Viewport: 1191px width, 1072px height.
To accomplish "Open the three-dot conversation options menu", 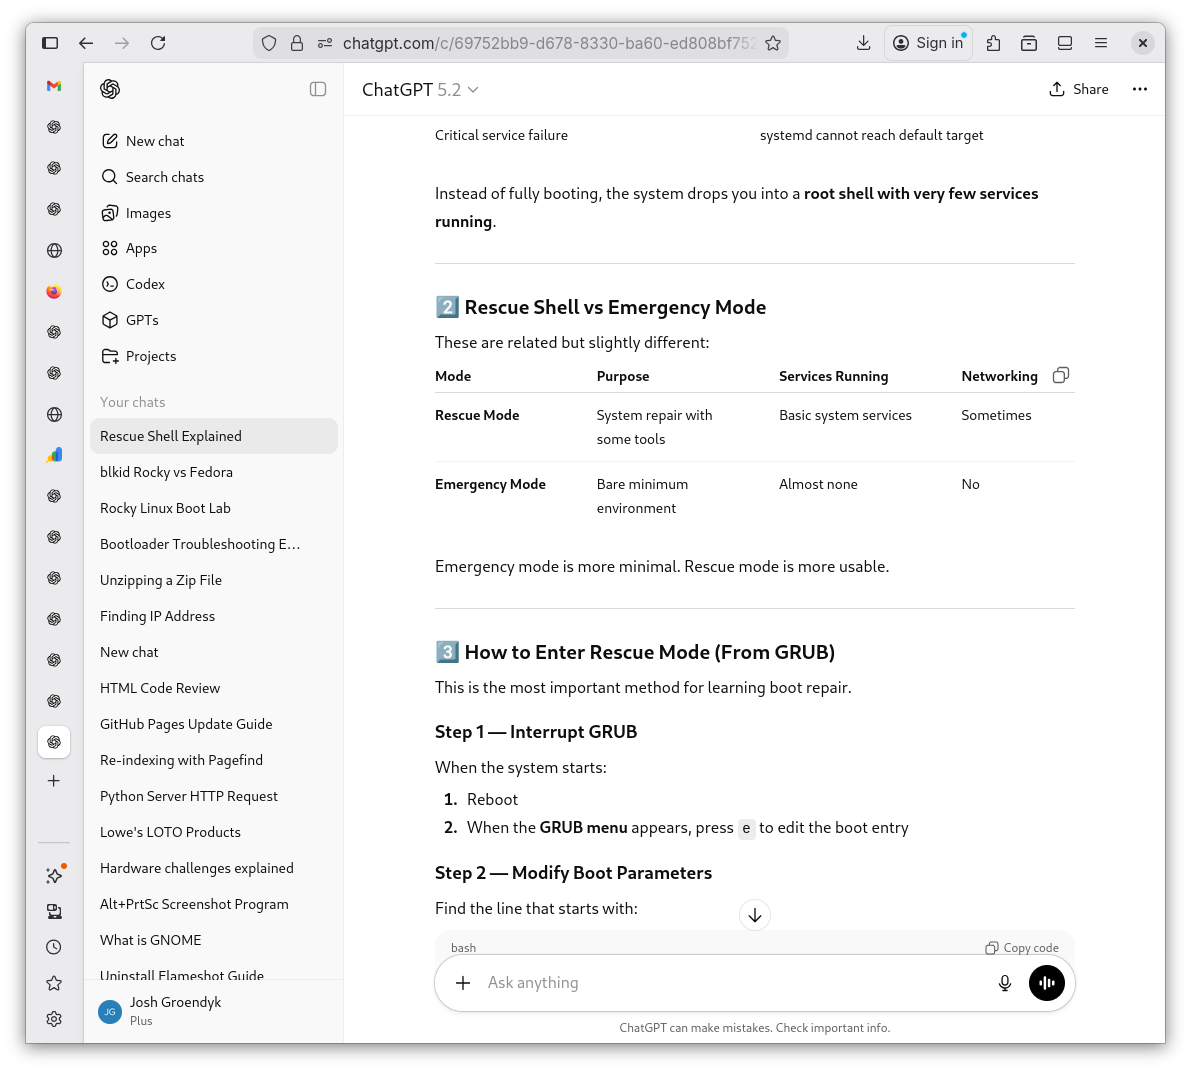I will [x=1139, y=89].
